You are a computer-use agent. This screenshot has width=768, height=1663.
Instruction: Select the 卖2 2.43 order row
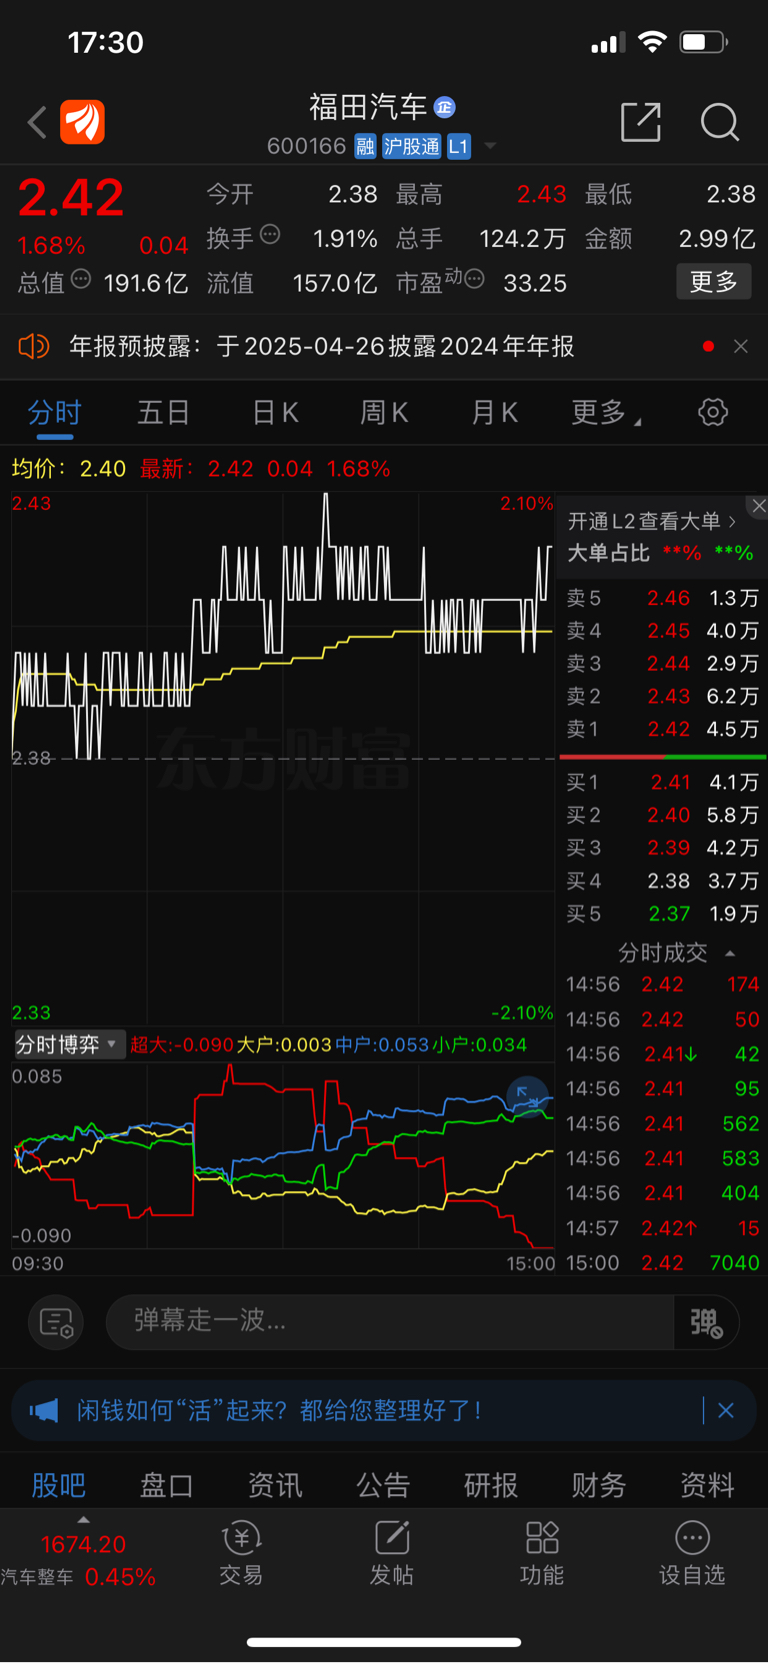[x=662, y=696]
